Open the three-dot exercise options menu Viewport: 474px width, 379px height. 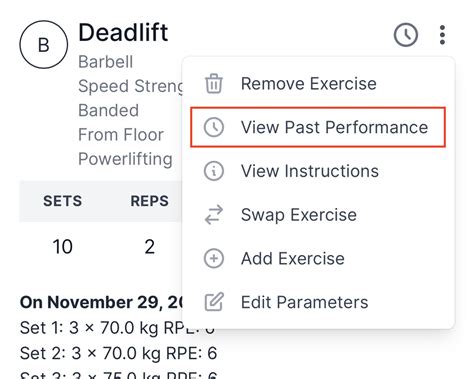(442, 35)
